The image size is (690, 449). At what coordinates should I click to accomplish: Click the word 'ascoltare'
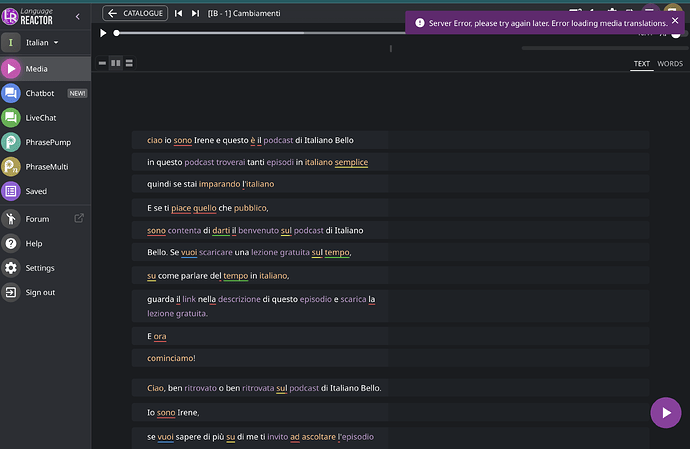click(x=319, y=437)
